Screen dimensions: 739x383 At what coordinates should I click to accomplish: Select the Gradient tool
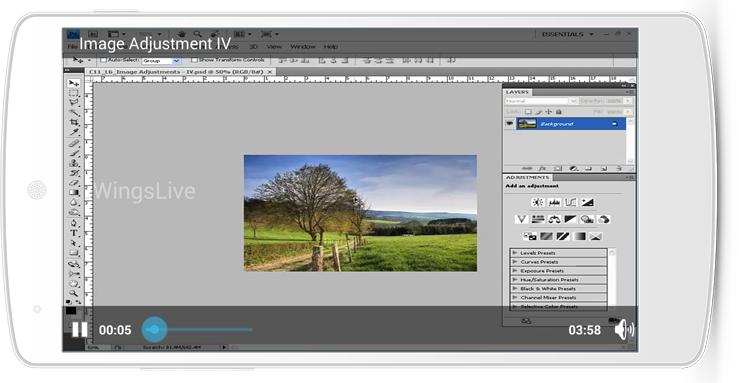74,192
